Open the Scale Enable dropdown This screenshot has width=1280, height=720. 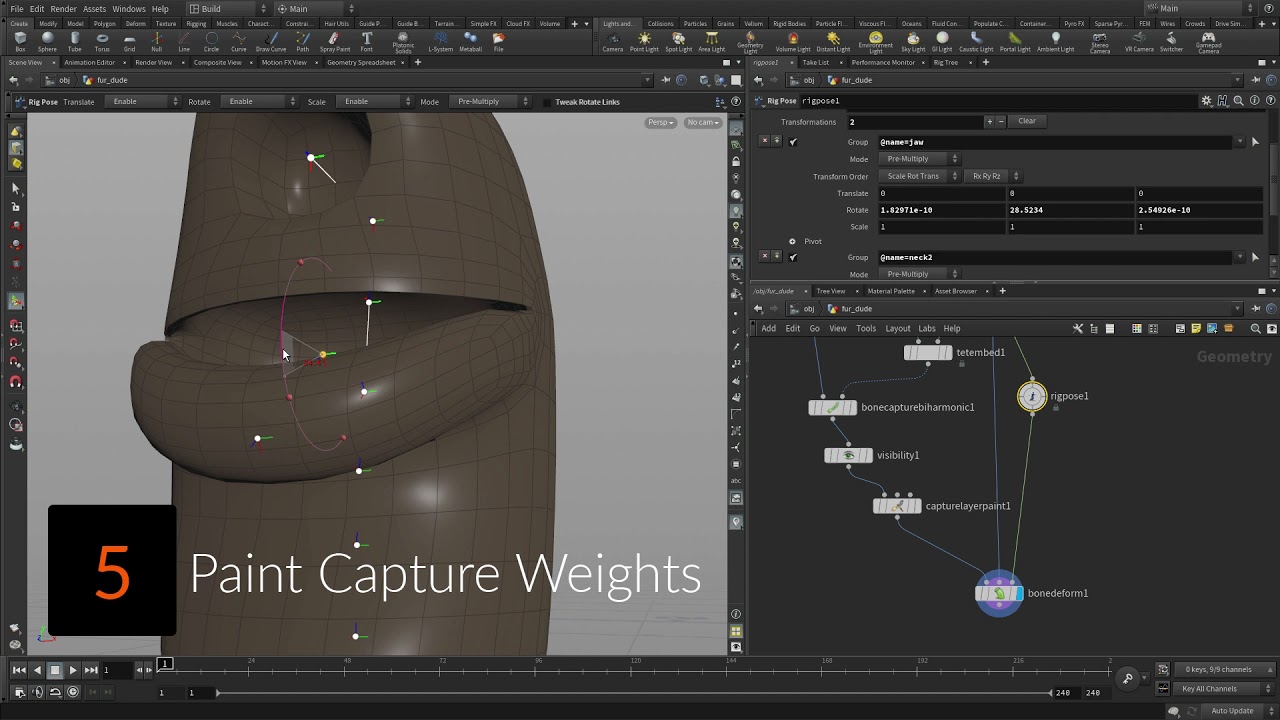point(373,101)
